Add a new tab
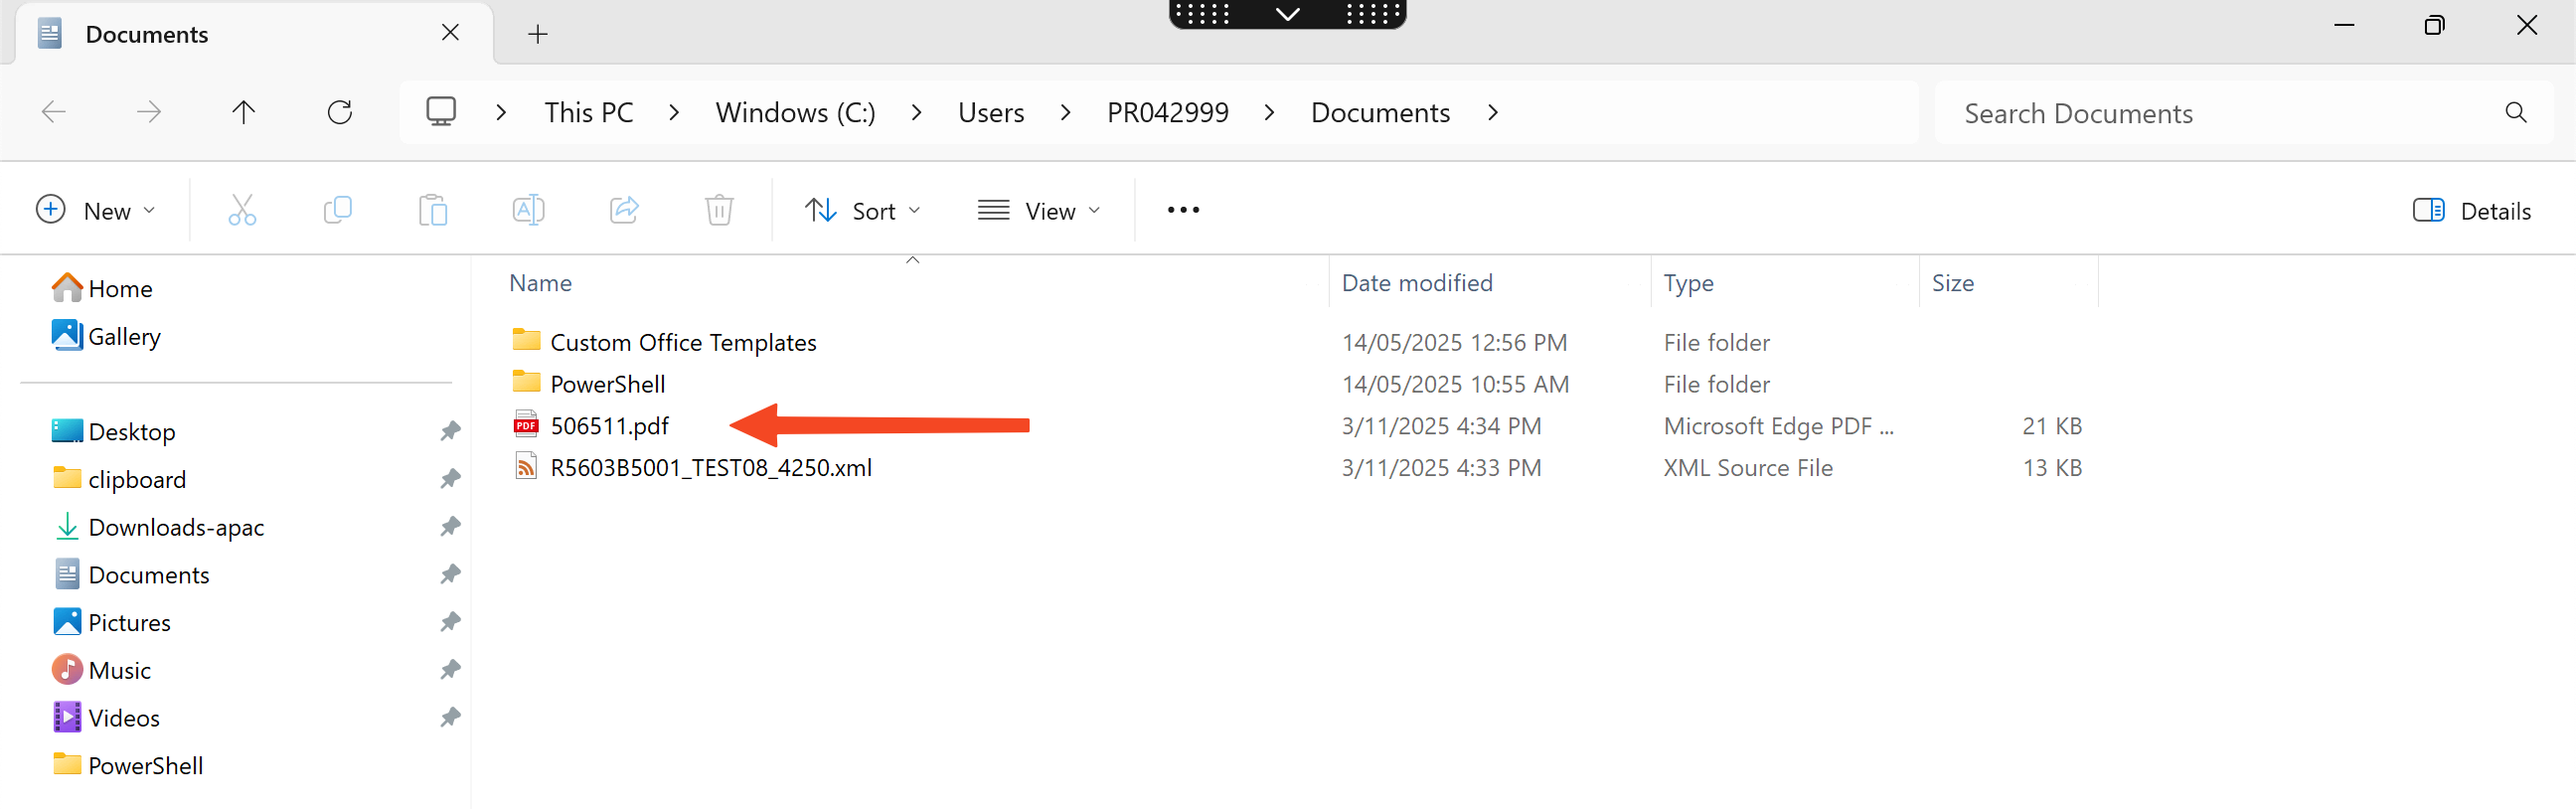 coord(538,35)
